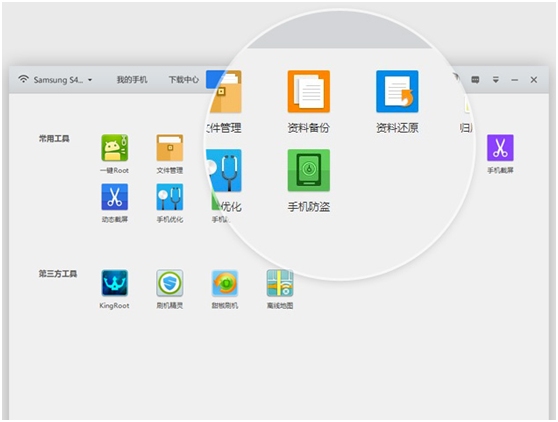Switch to 我的手机 tab
Screen dimensions: 558x422
[132, 79]
